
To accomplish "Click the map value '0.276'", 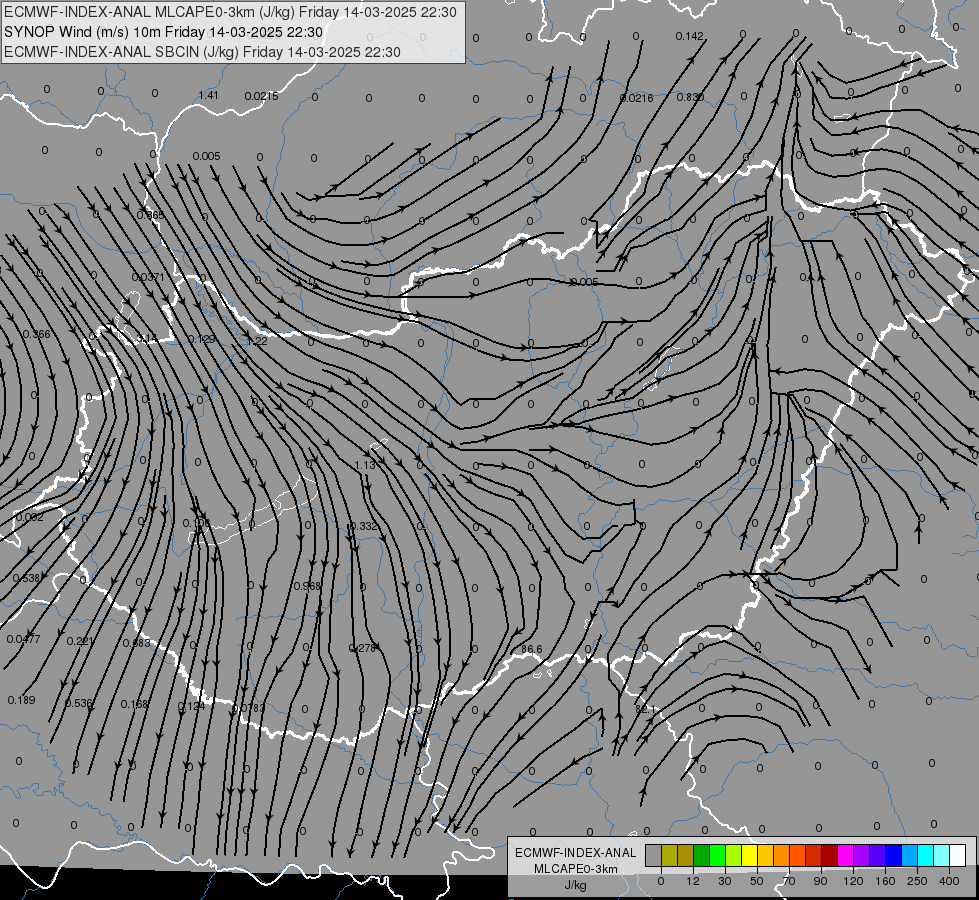I will point(363,648).
